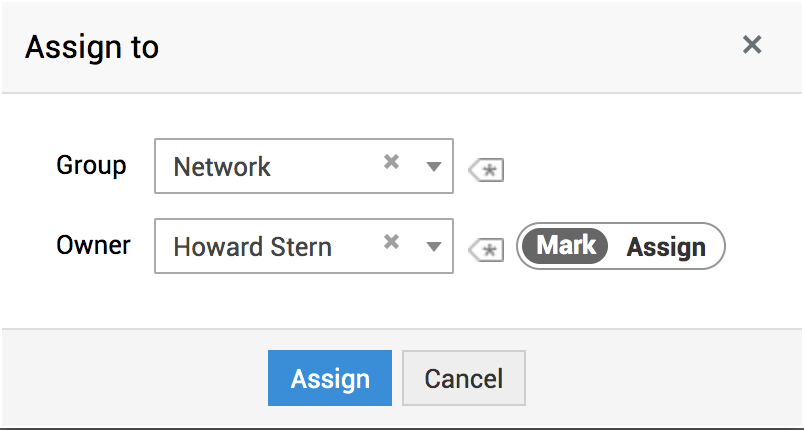Click the tag icon beside Owner field

click(486, 250)
